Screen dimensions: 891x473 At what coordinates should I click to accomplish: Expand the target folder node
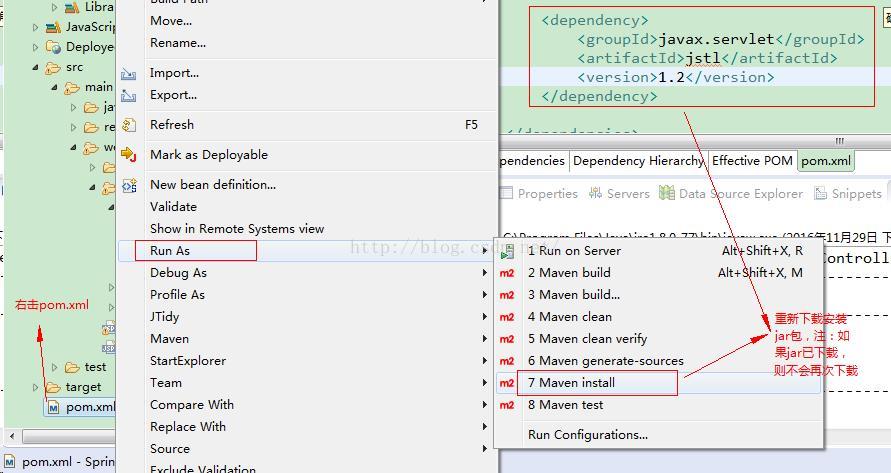(35, 388)
